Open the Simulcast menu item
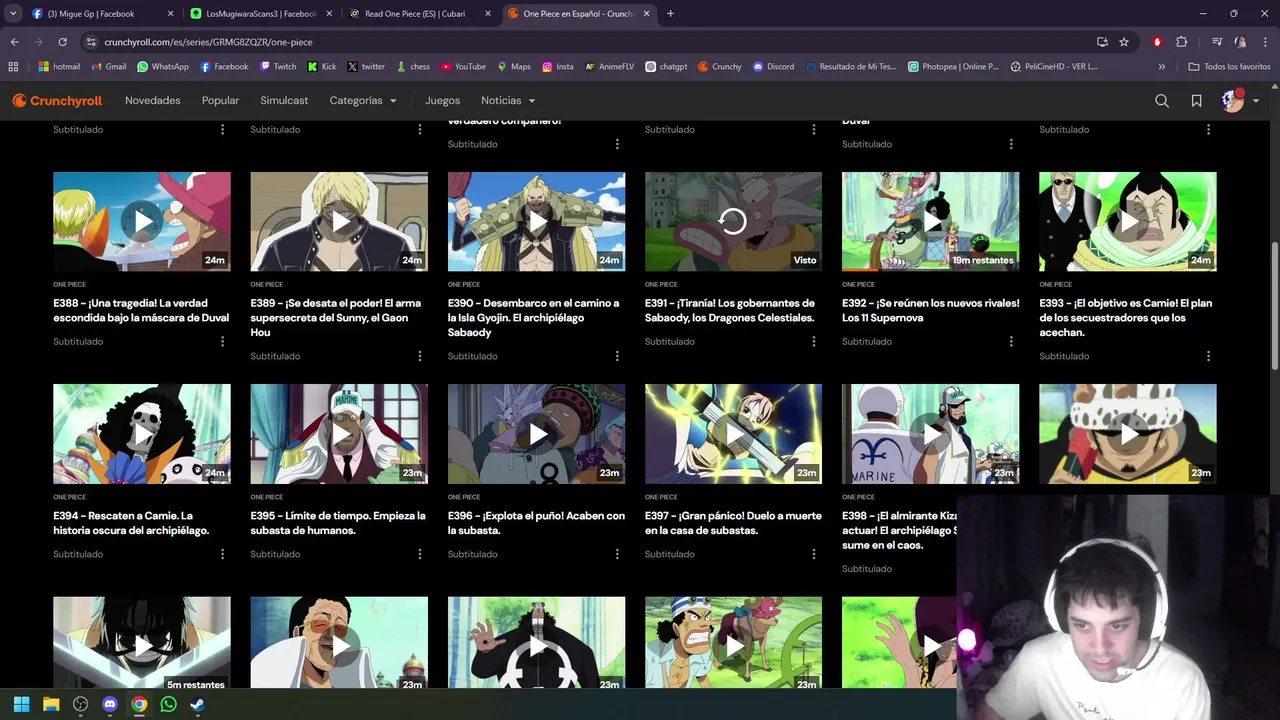Viewport: 1280px width, 720px height. coord(284,101)
